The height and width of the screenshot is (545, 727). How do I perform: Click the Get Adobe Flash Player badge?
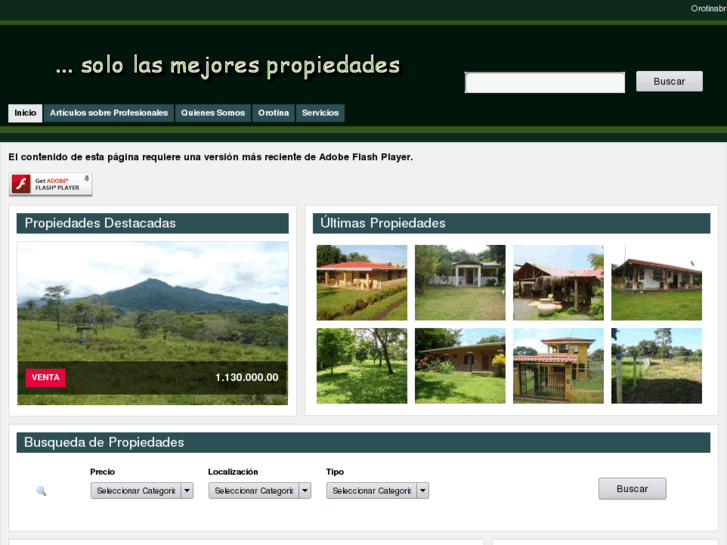click(51, 184)
